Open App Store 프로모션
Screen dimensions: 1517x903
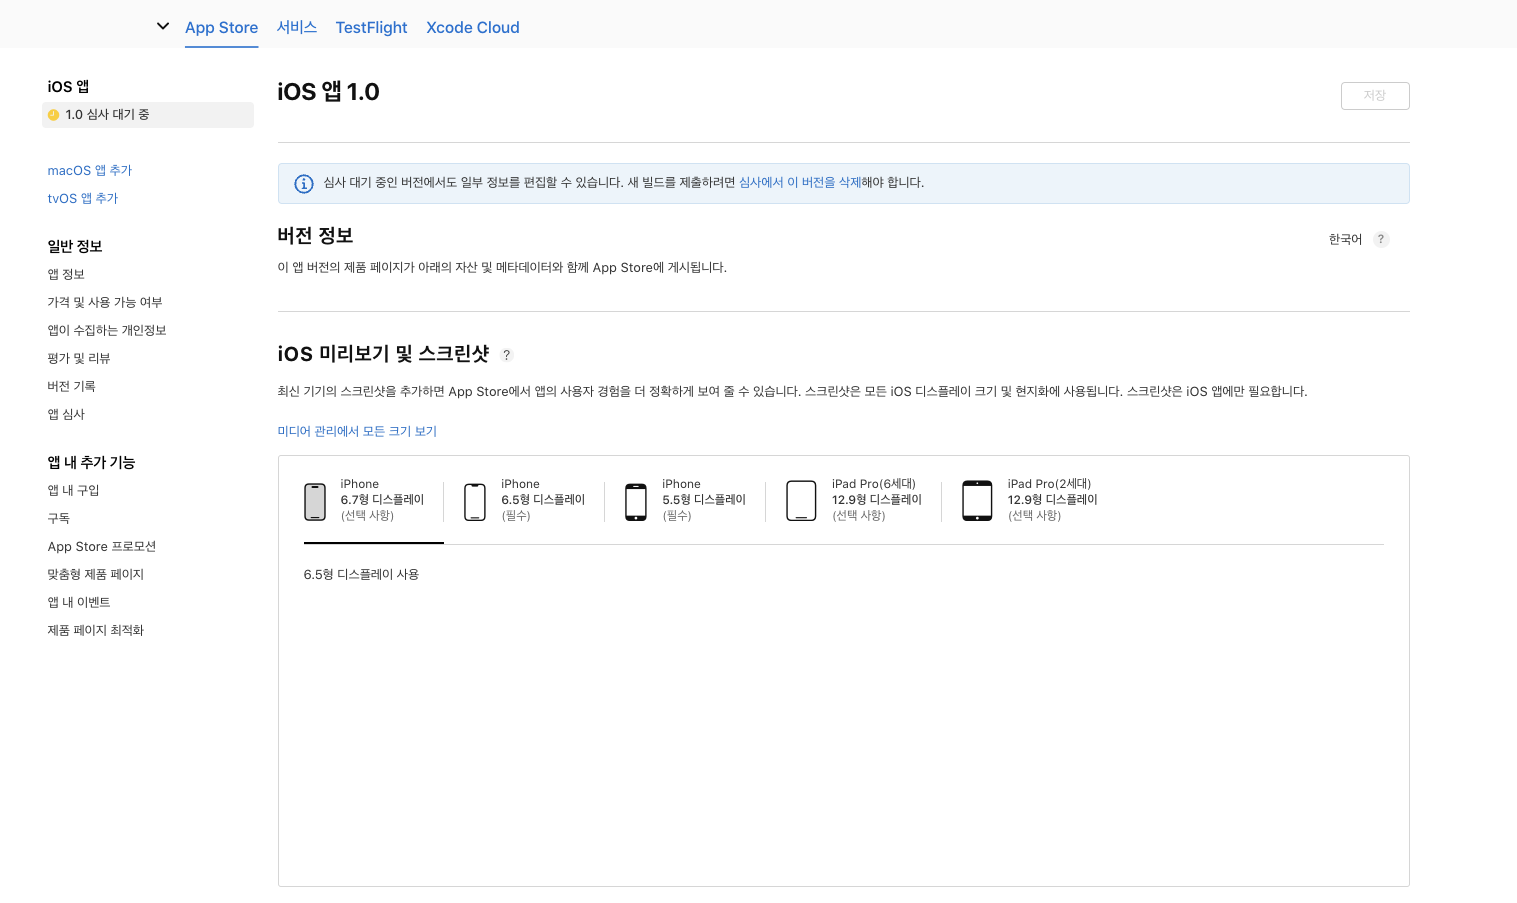pos(102,547)
